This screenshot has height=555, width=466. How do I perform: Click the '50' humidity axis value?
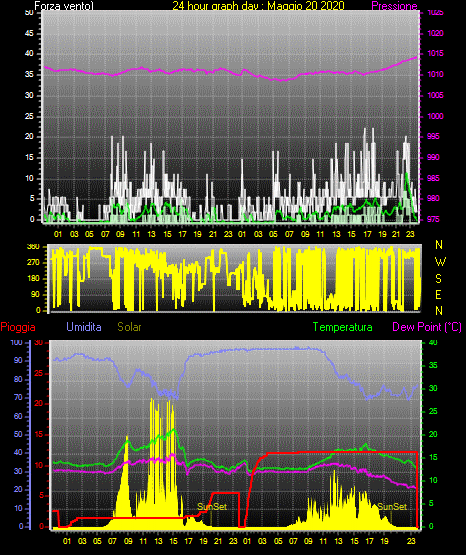(18, 434)
